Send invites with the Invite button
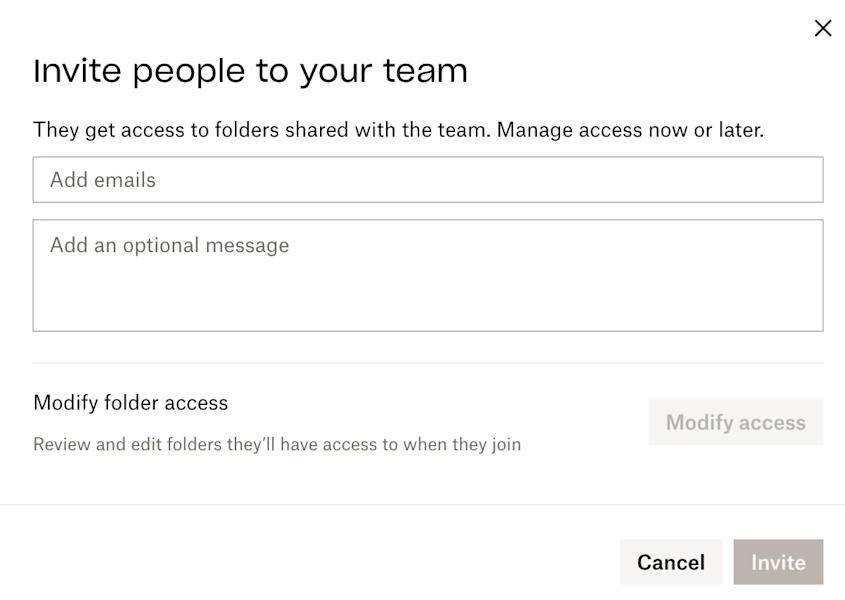 (778, 562)
